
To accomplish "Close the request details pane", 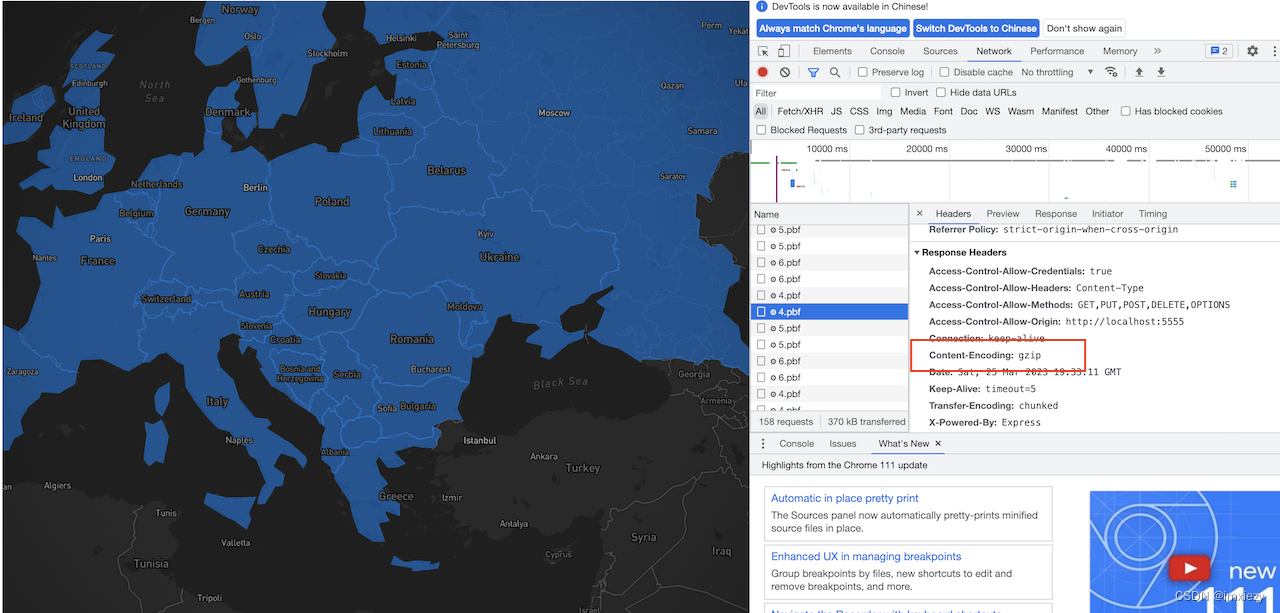I will point(920,213).
